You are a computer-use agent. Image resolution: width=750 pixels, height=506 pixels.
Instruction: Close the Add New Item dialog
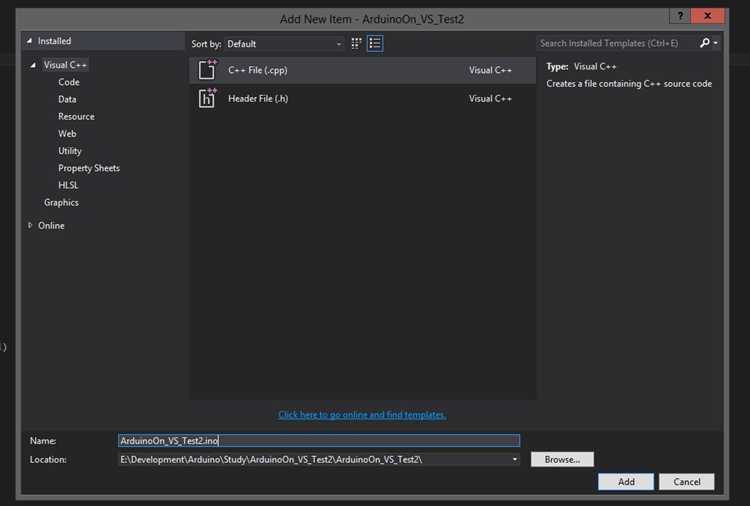[707, 16]
